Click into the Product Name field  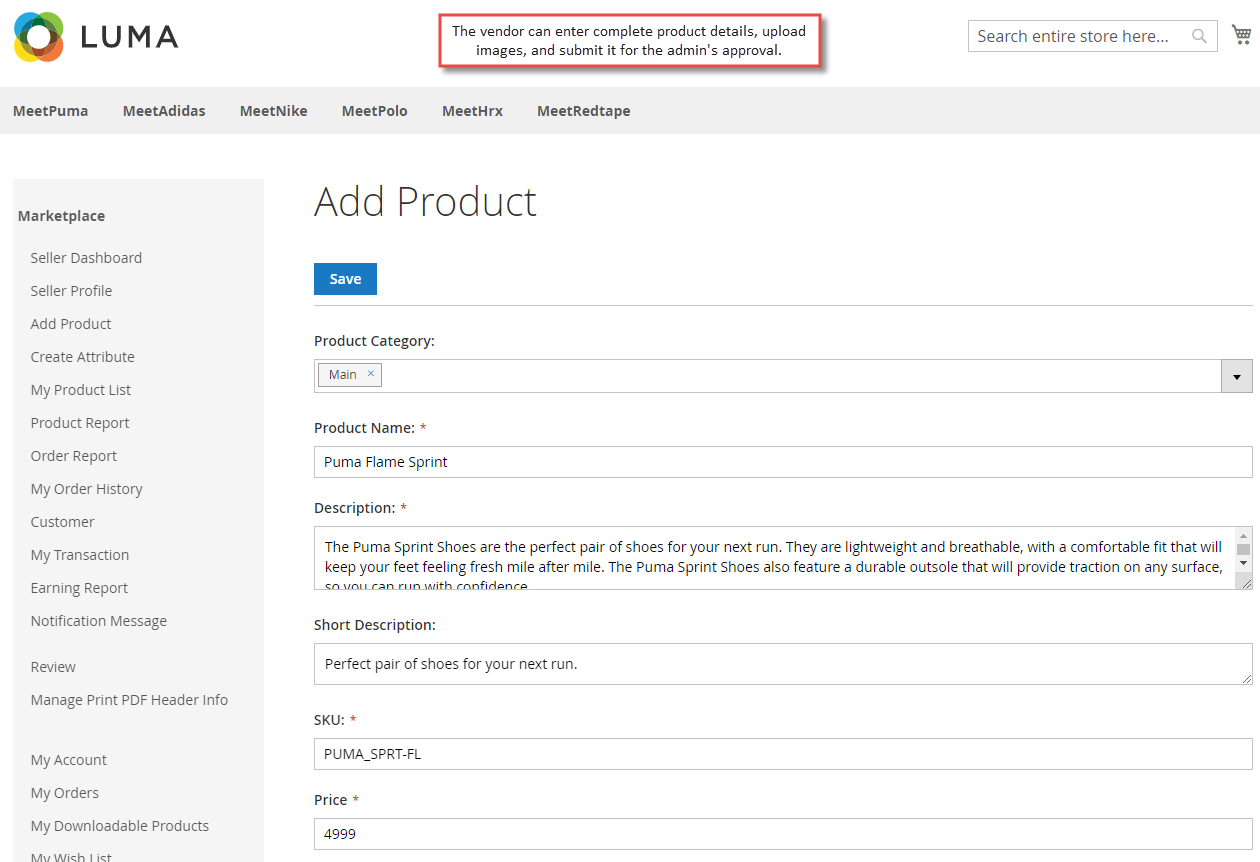tap(783, 462)
